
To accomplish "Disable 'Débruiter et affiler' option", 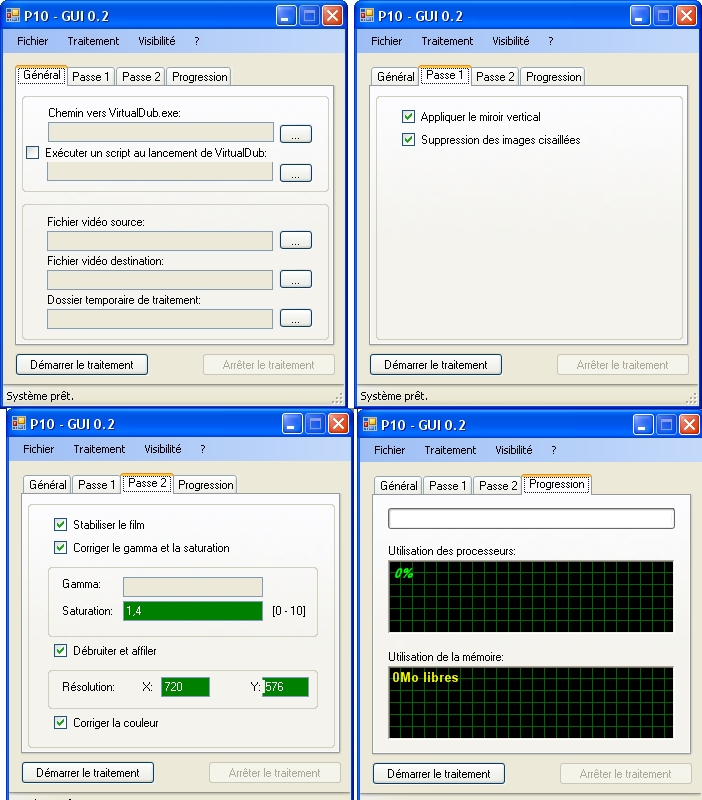I will pyautogui.click(x=60, y=651).
